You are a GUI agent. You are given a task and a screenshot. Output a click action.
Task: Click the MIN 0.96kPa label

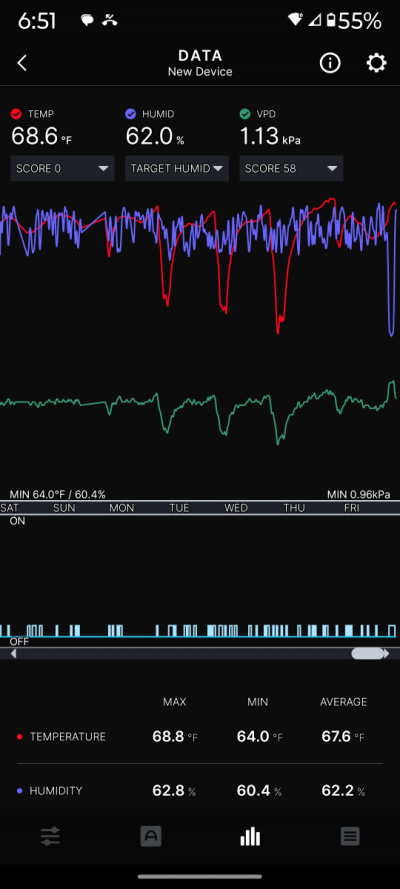[x=359, y=495]
